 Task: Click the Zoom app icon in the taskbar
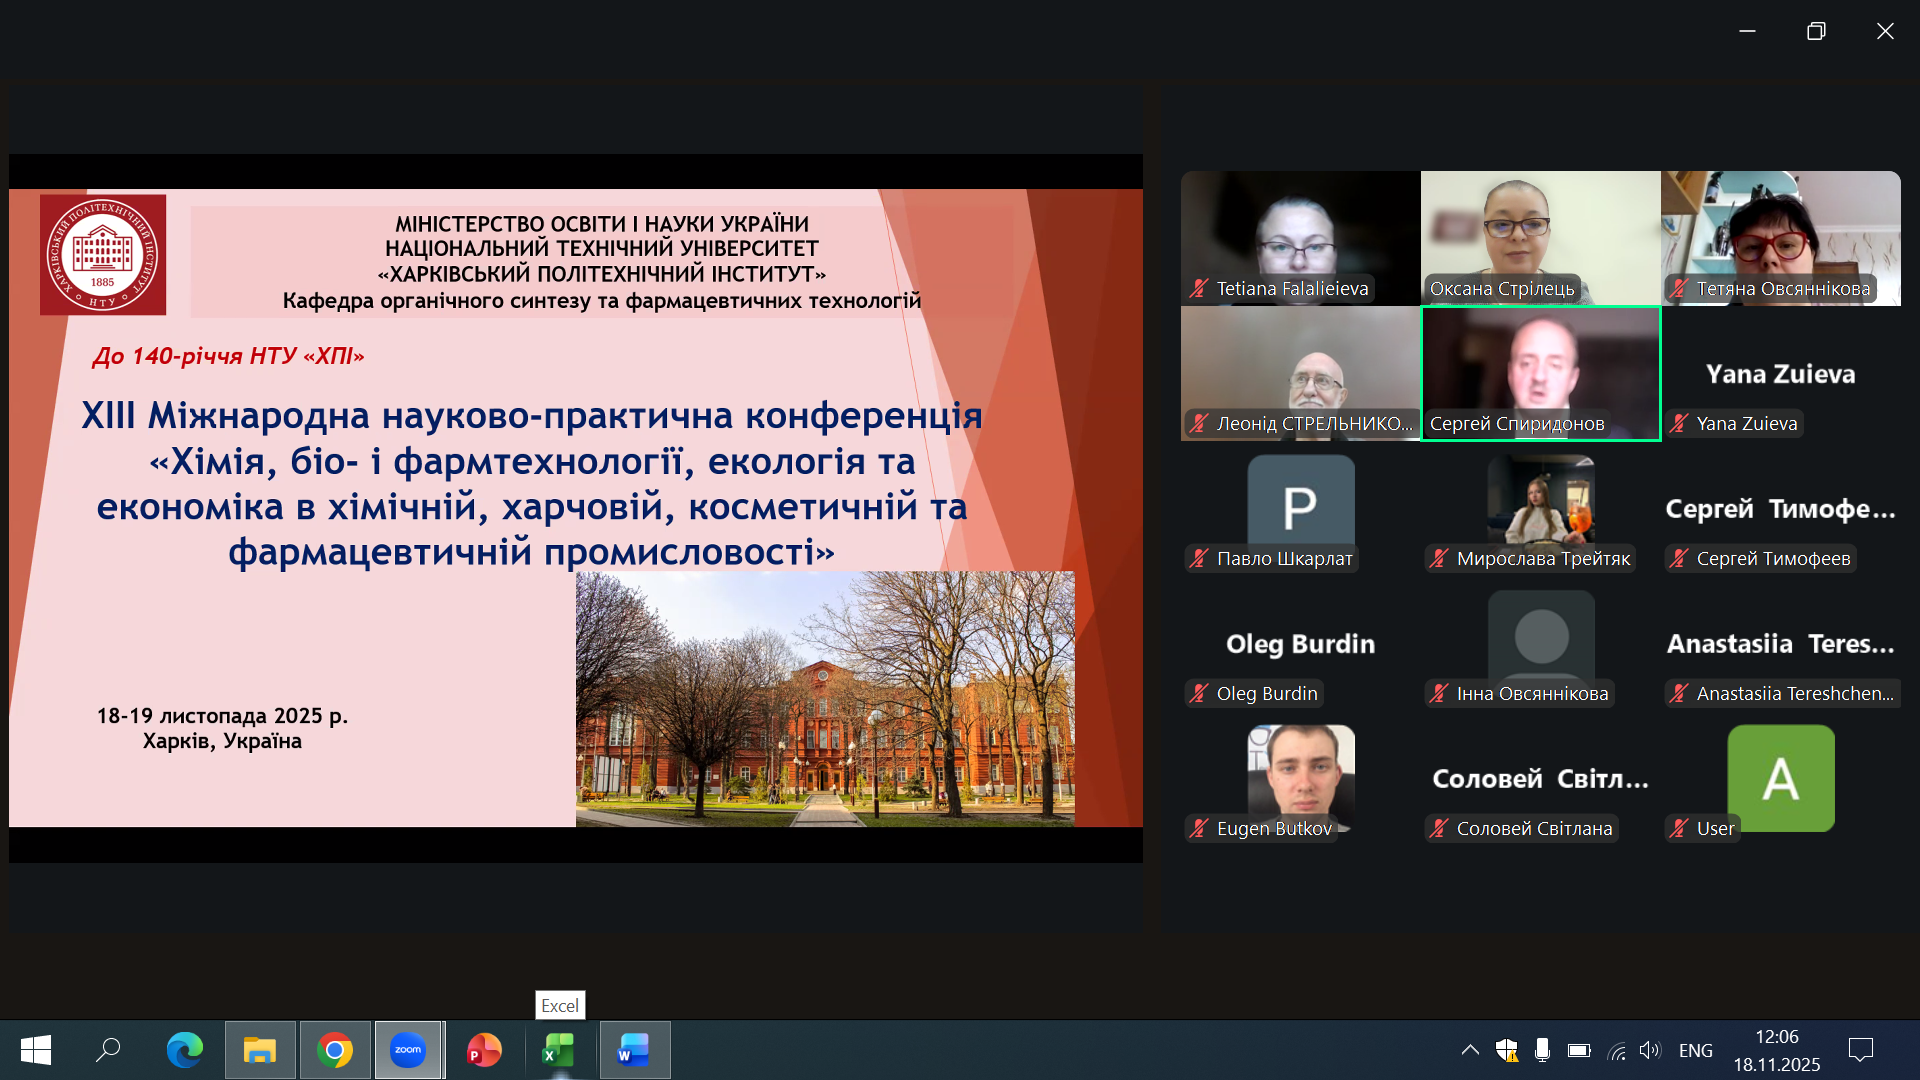(x=408, y=1050)
